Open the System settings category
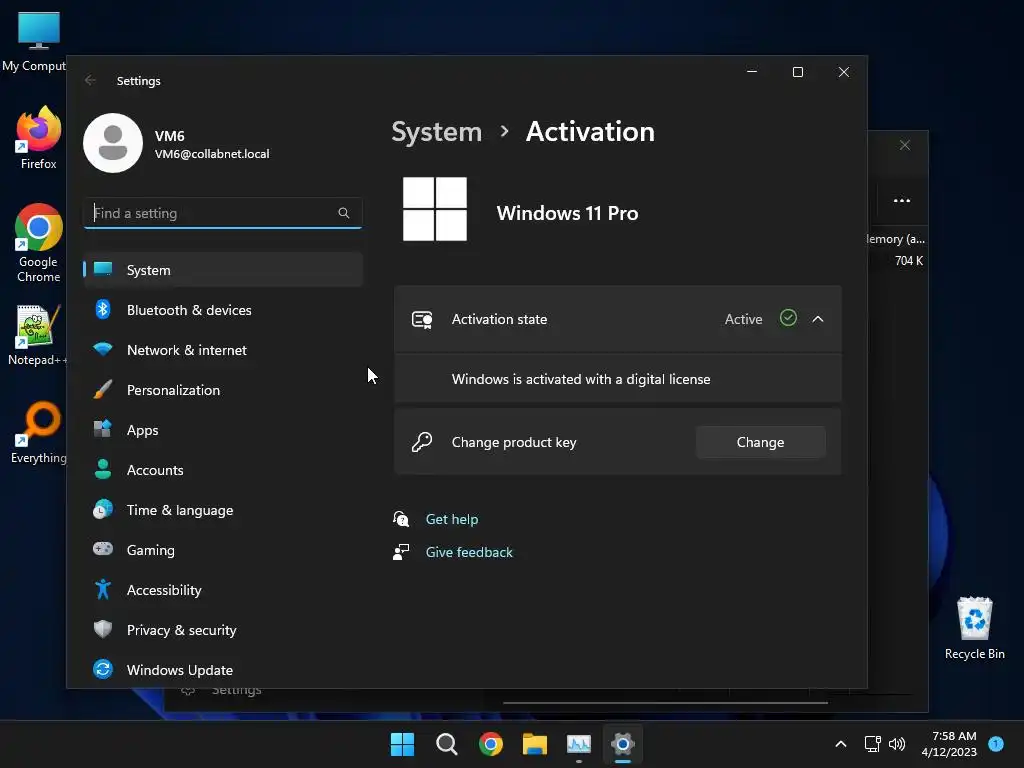 (x=223, y=270)
